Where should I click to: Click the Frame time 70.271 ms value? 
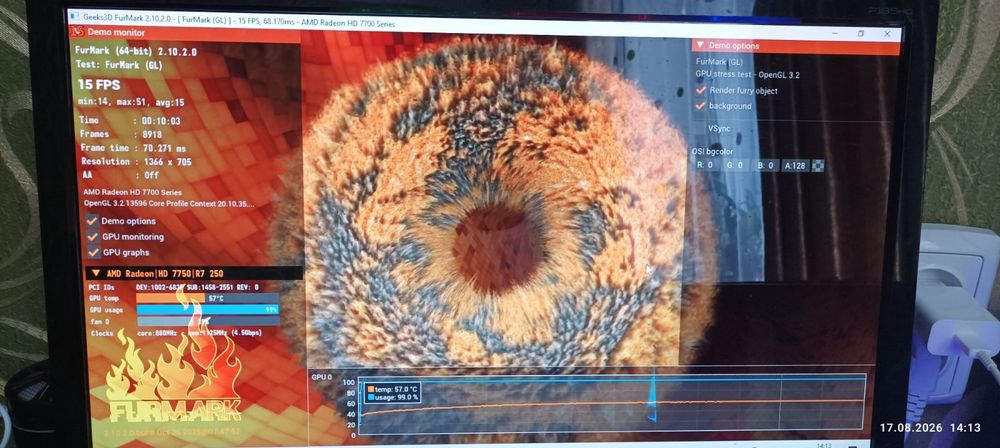pos(164,149)
